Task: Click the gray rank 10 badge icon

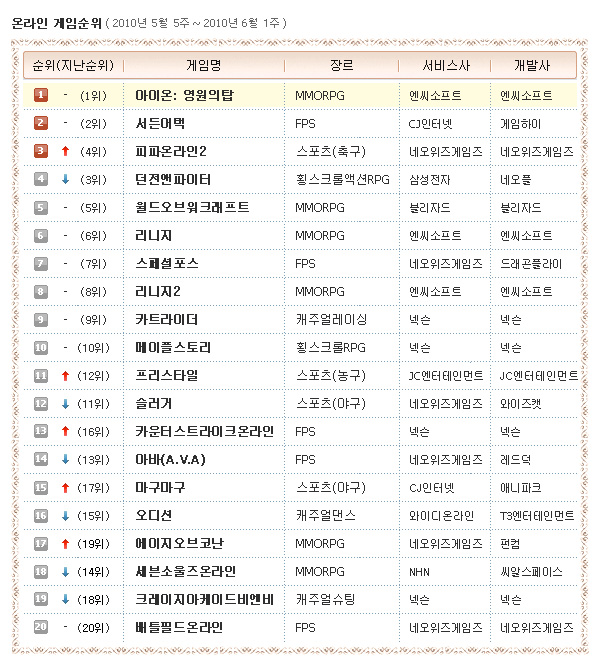Action: [41, 347]
